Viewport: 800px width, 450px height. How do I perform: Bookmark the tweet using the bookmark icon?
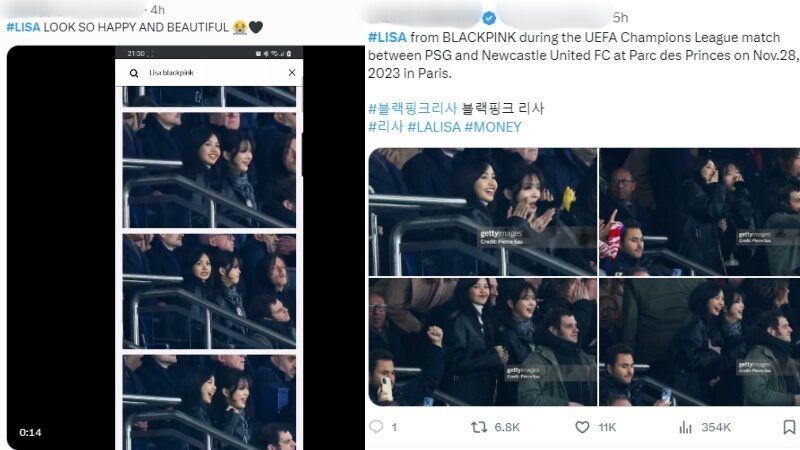click(789, 427)
